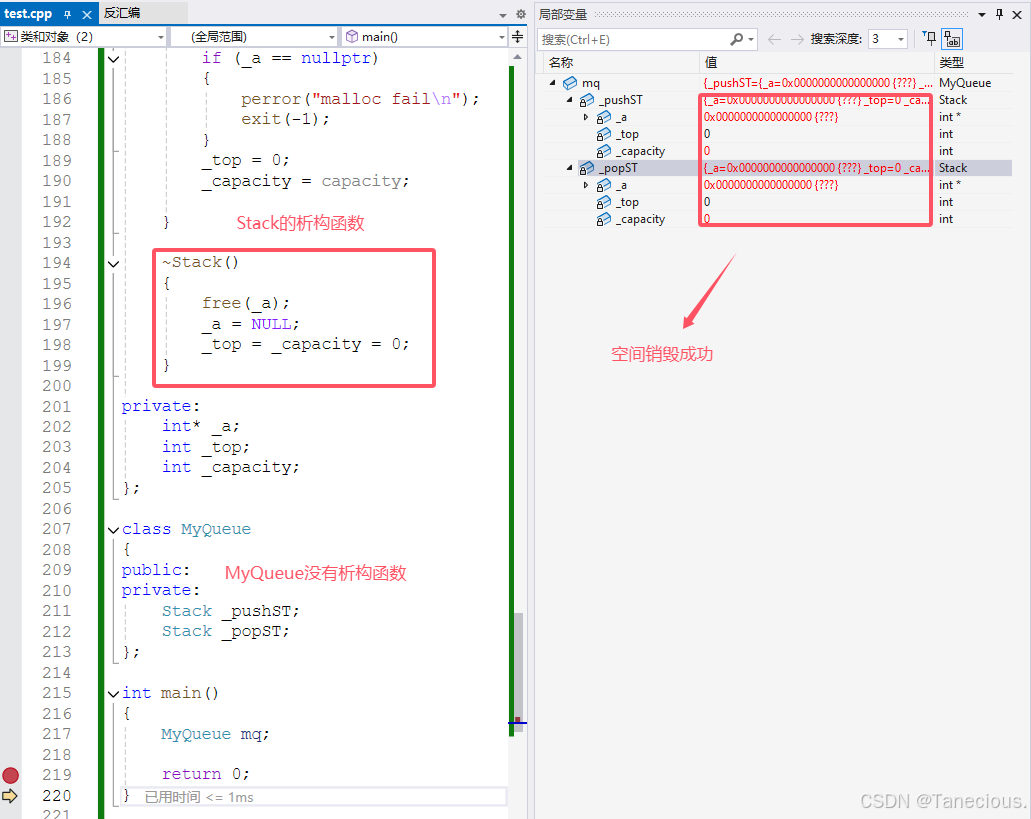Viewport: 1031px width, 819px height.
Task: Click the _pushST field icon
Action: (587, 101)
